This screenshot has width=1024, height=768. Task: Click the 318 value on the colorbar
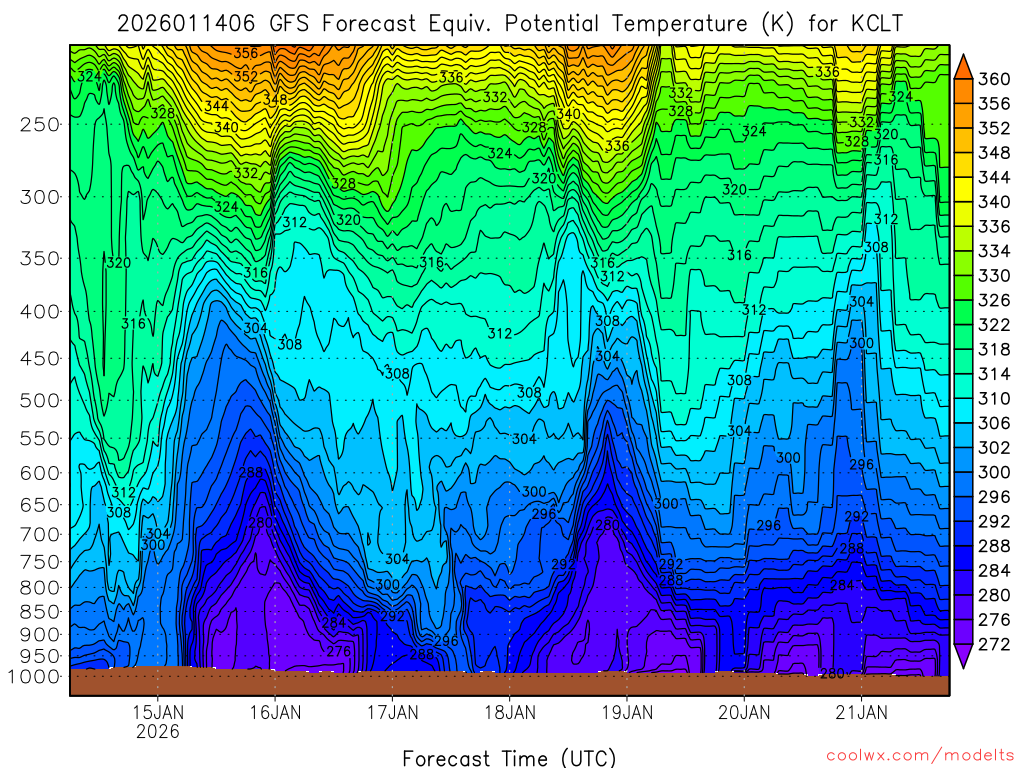pos(994,349)
